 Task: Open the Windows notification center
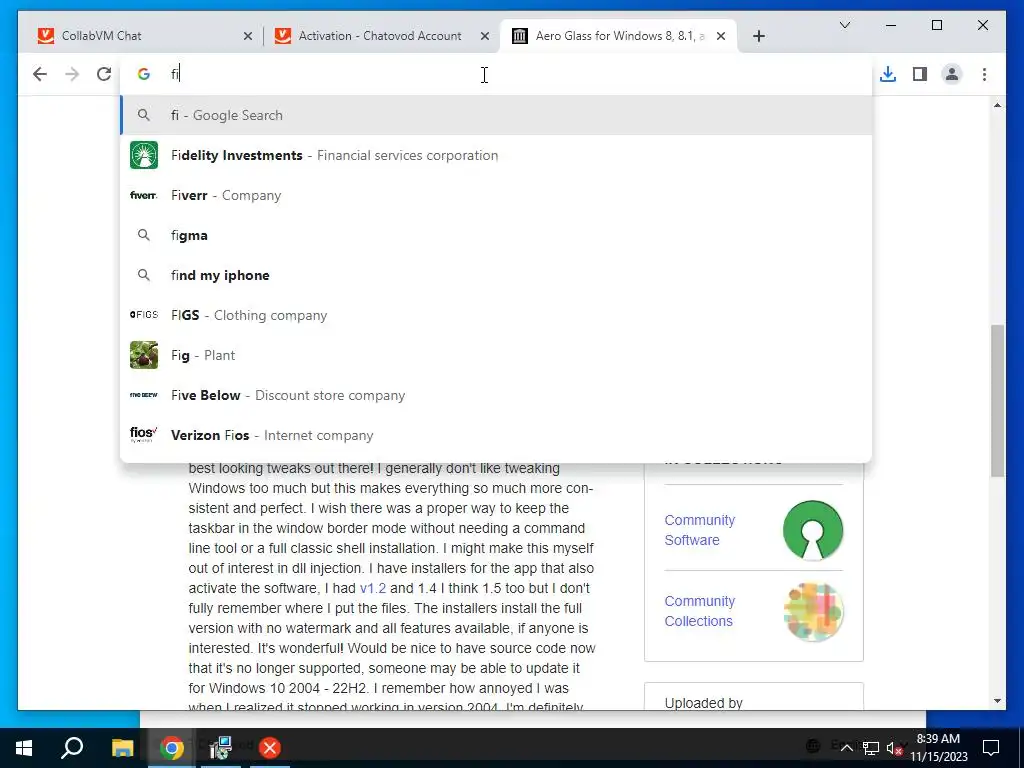pos(991,748)
